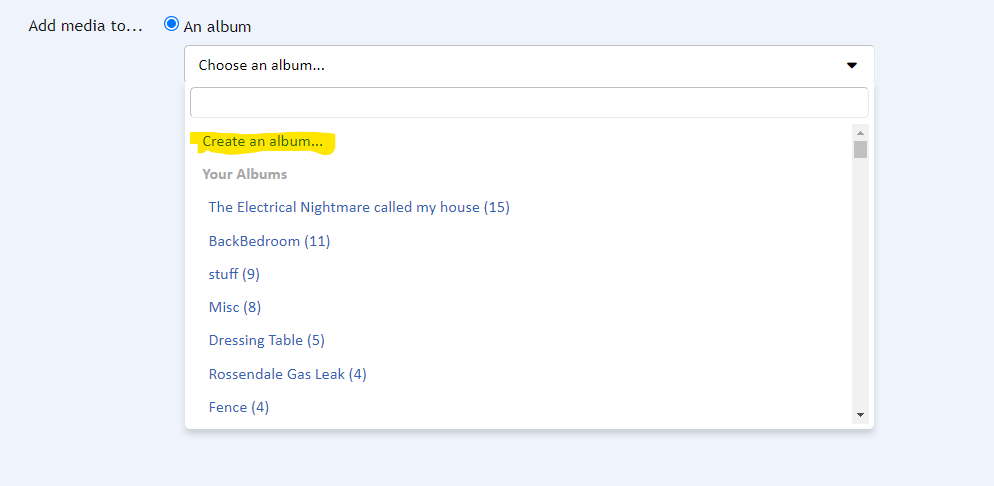Choose the Fence (4) album

point(238,407)
